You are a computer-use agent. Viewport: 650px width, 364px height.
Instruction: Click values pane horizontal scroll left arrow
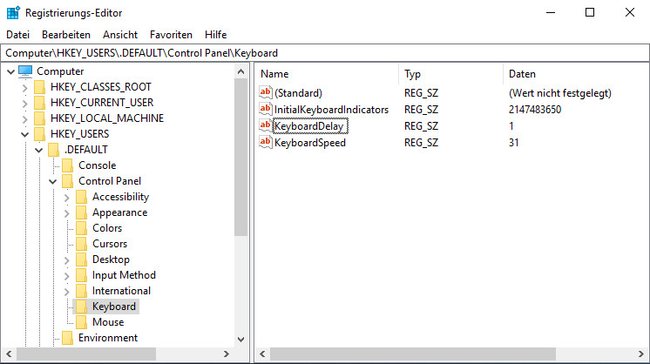tap(262, 354)
